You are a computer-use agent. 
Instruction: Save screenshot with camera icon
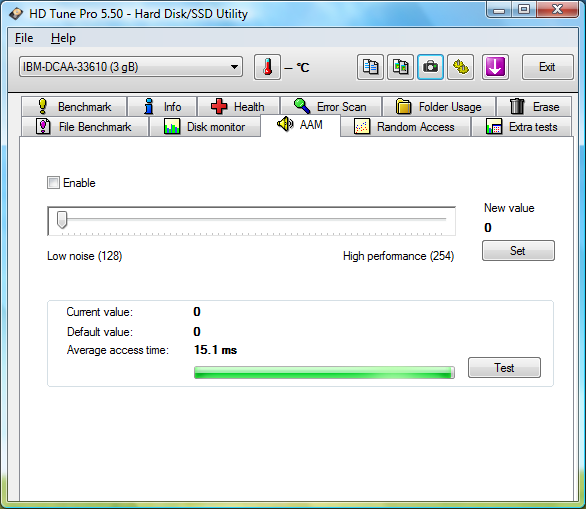pyautogui.click(x=431, y=67)
